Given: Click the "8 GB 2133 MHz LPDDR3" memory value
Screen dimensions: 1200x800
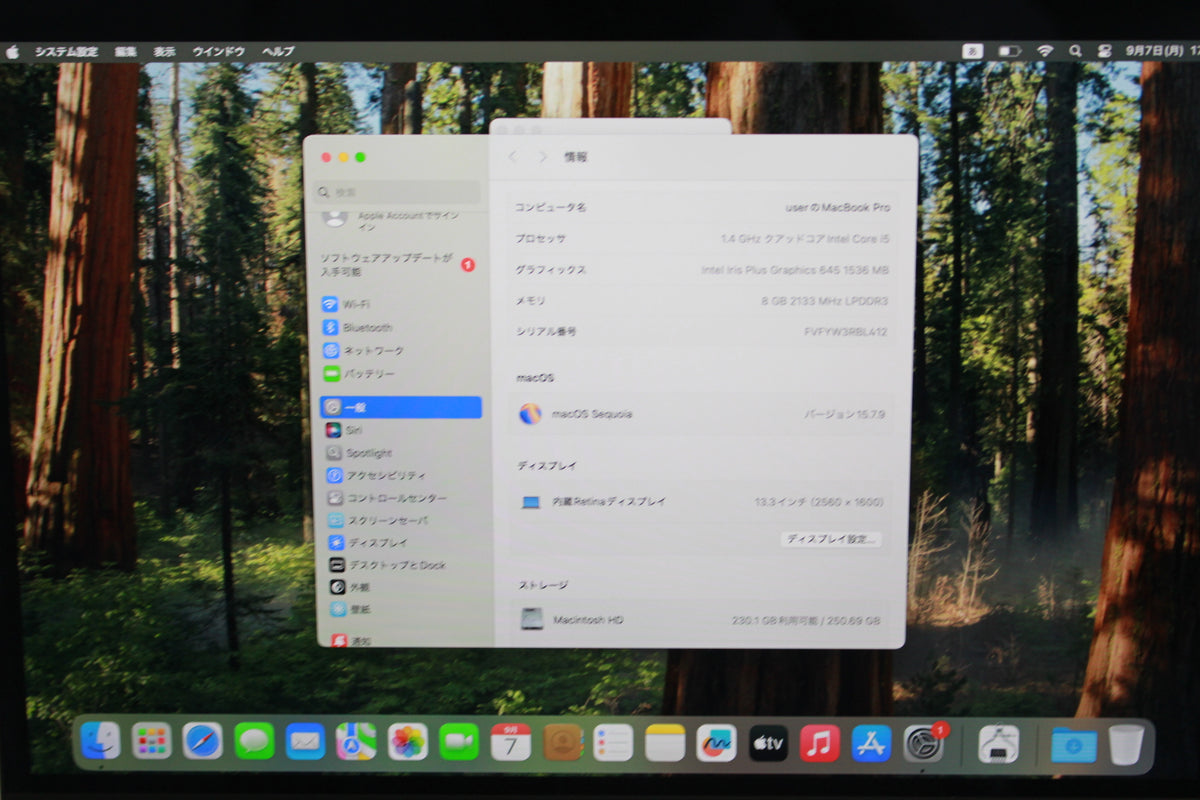Looking at the screenshot, I should pos(825,301).
